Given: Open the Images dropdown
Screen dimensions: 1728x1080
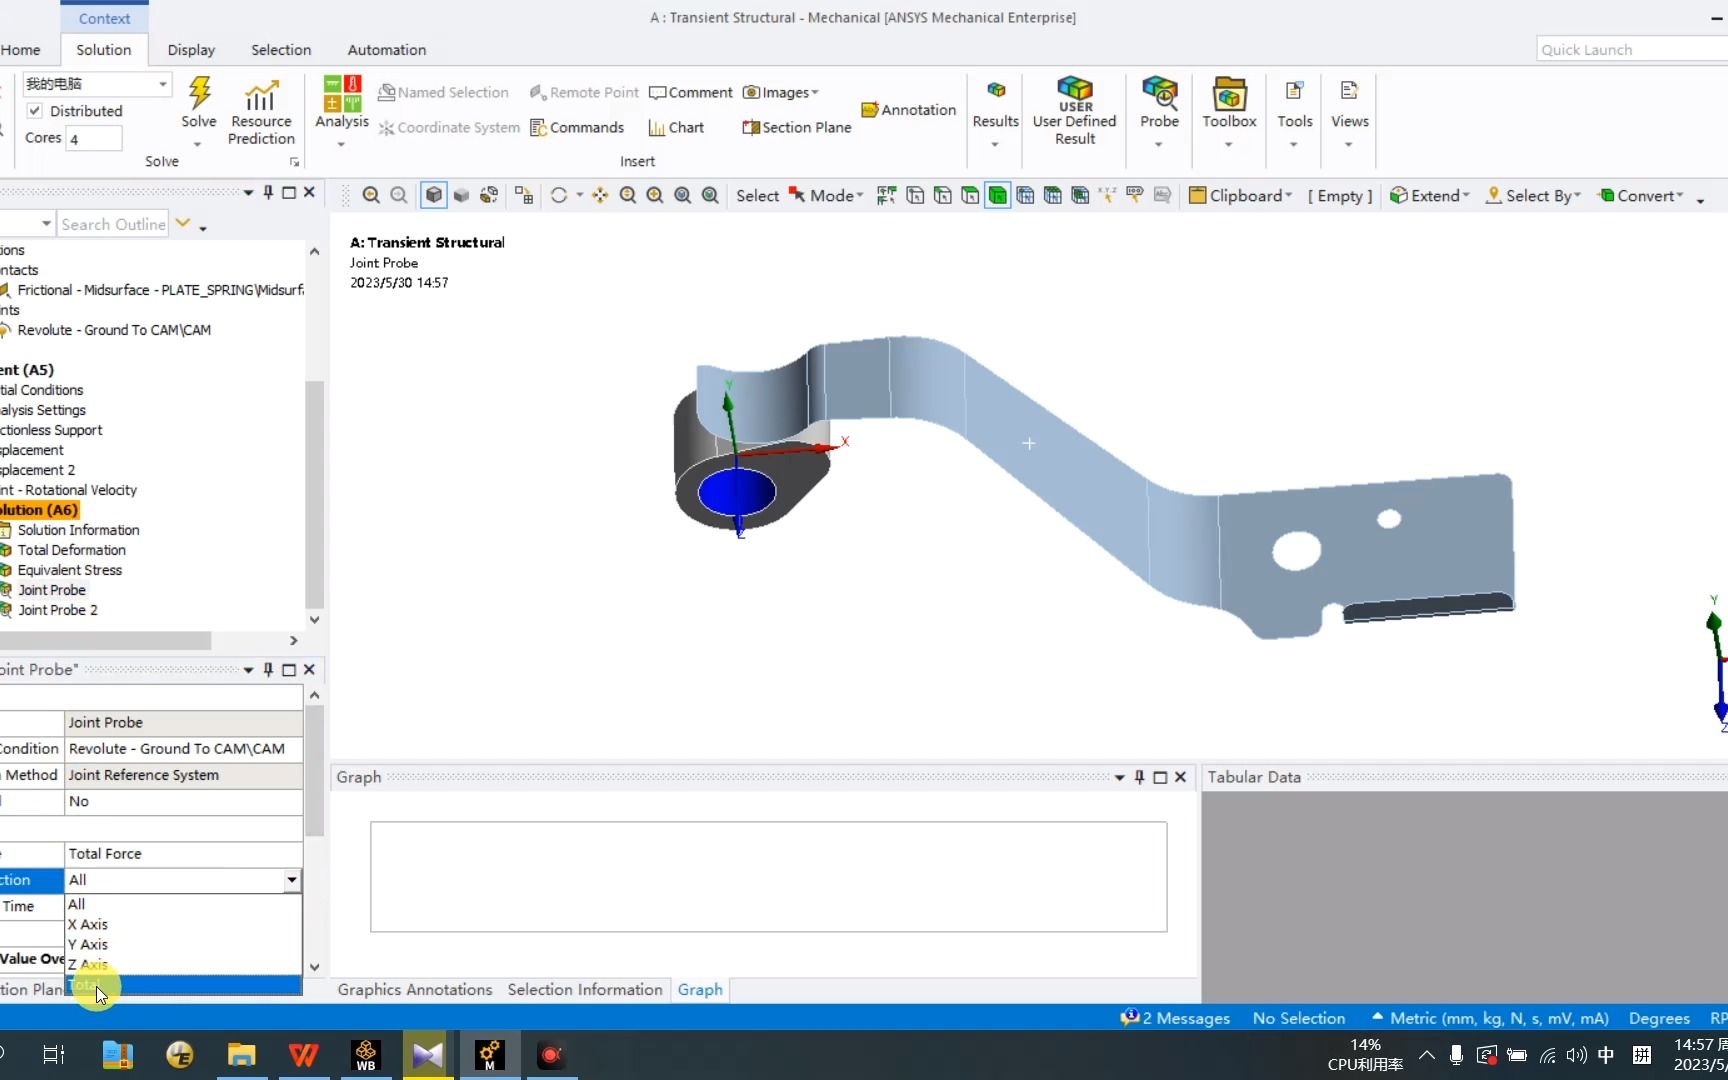Looking at the screenshot, I should pos(780,92).
